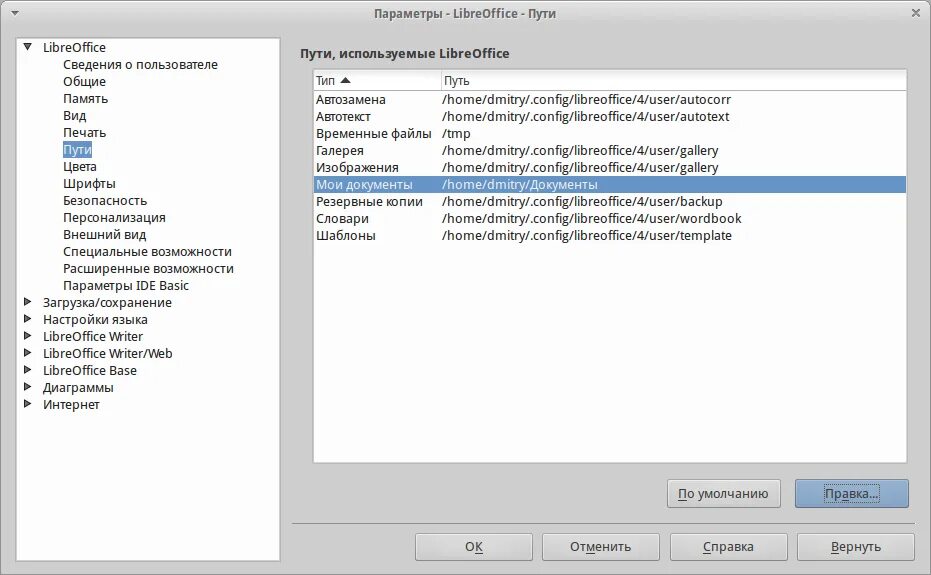Screen dimensions: 931x575
Task: Select Память in the options tree
Action: pos(86,99)
